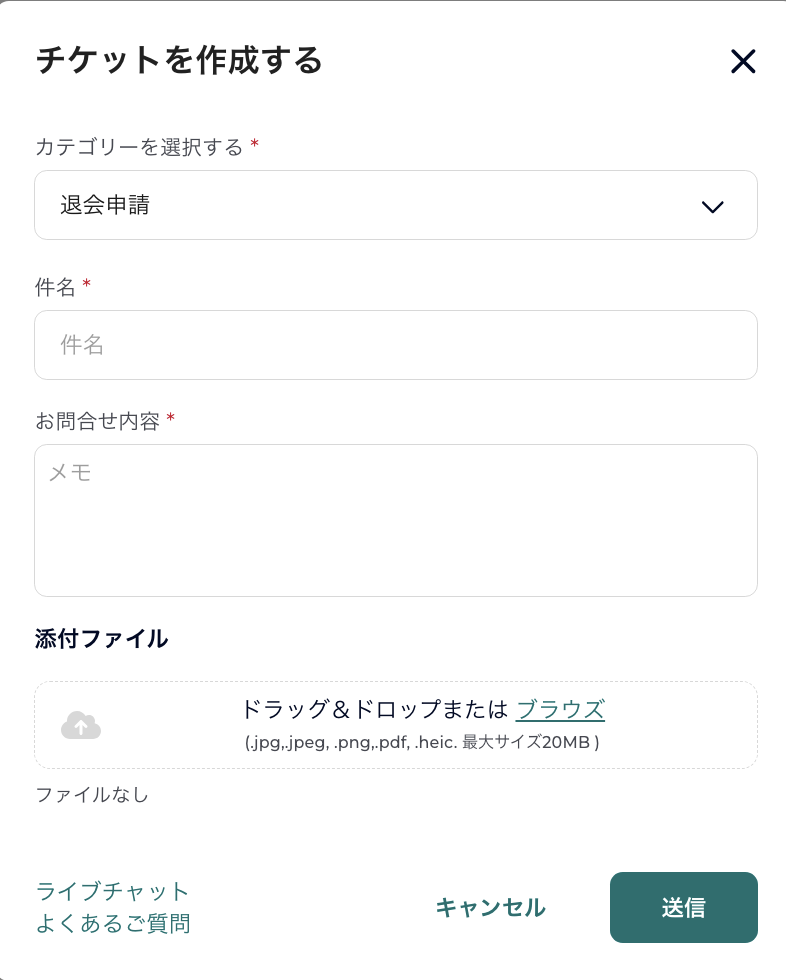786x980 pixels.
Task: Click into the メモ inquiry text area
Action: [395, 520]
